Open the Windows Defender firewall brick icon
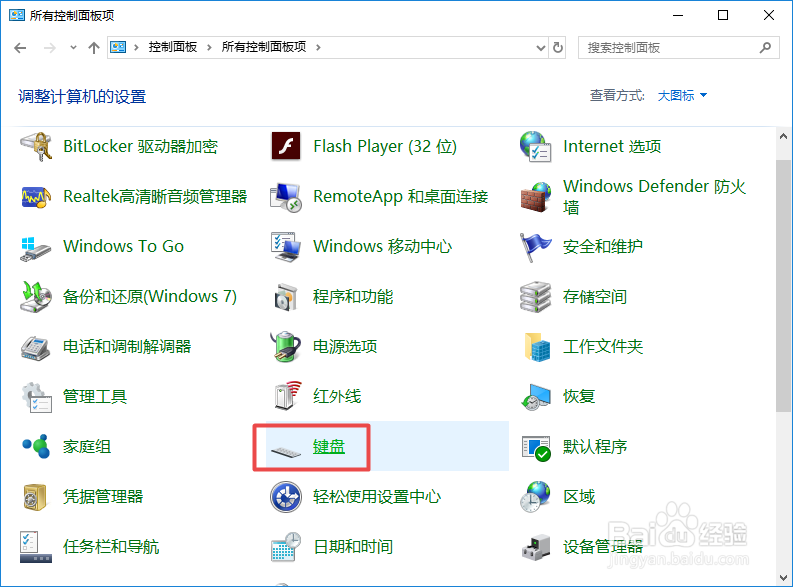793x587 pixels. pyautogui.click(x=536, y=197)
